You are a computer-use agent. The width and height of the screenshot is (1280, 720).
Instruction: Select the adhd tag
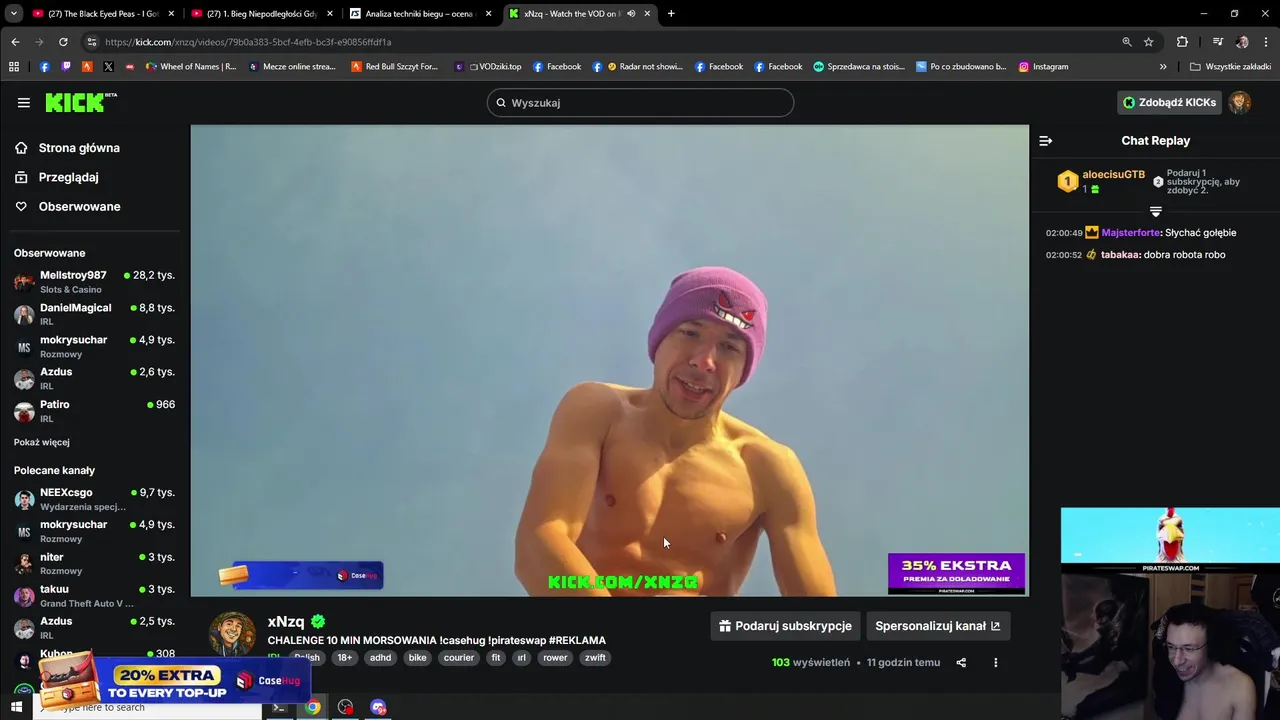click(x=380, y=658)
